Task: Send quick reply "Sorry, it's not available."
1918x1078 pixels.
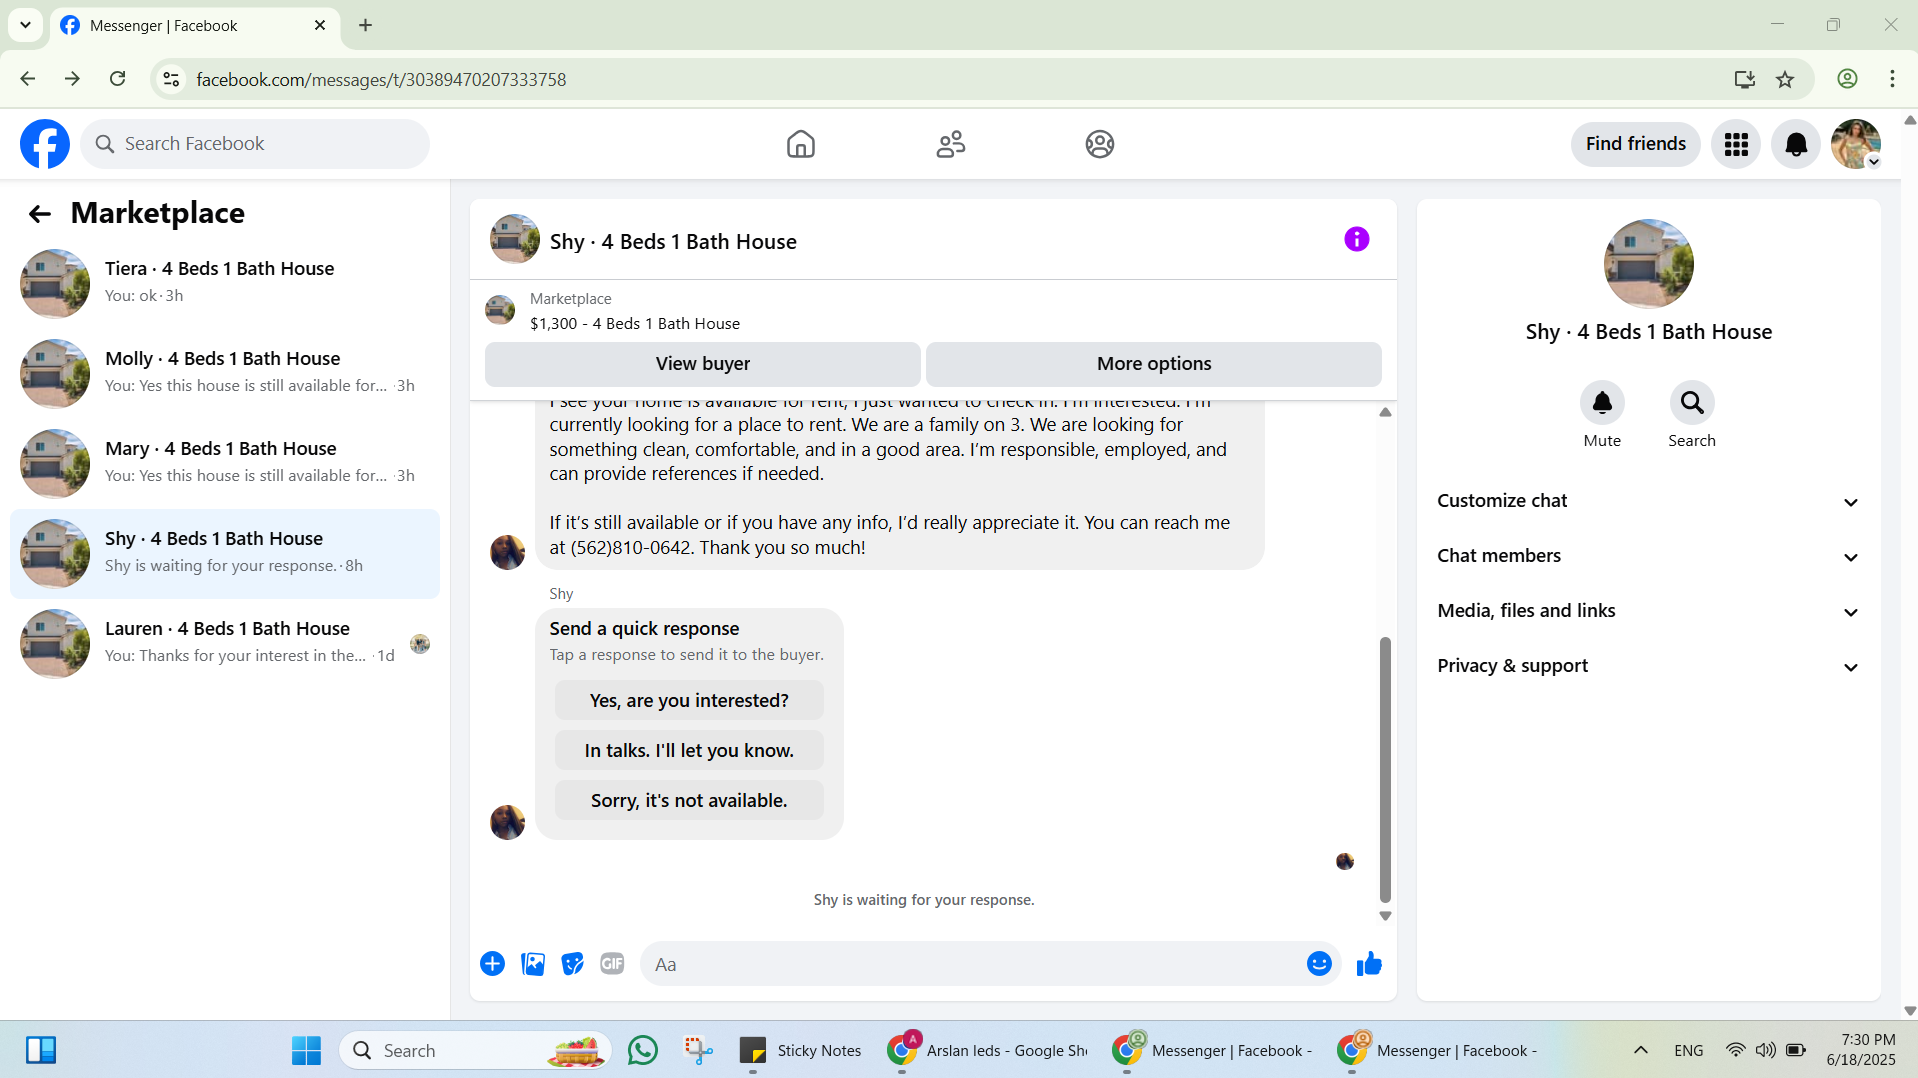Action: (689, 801)
